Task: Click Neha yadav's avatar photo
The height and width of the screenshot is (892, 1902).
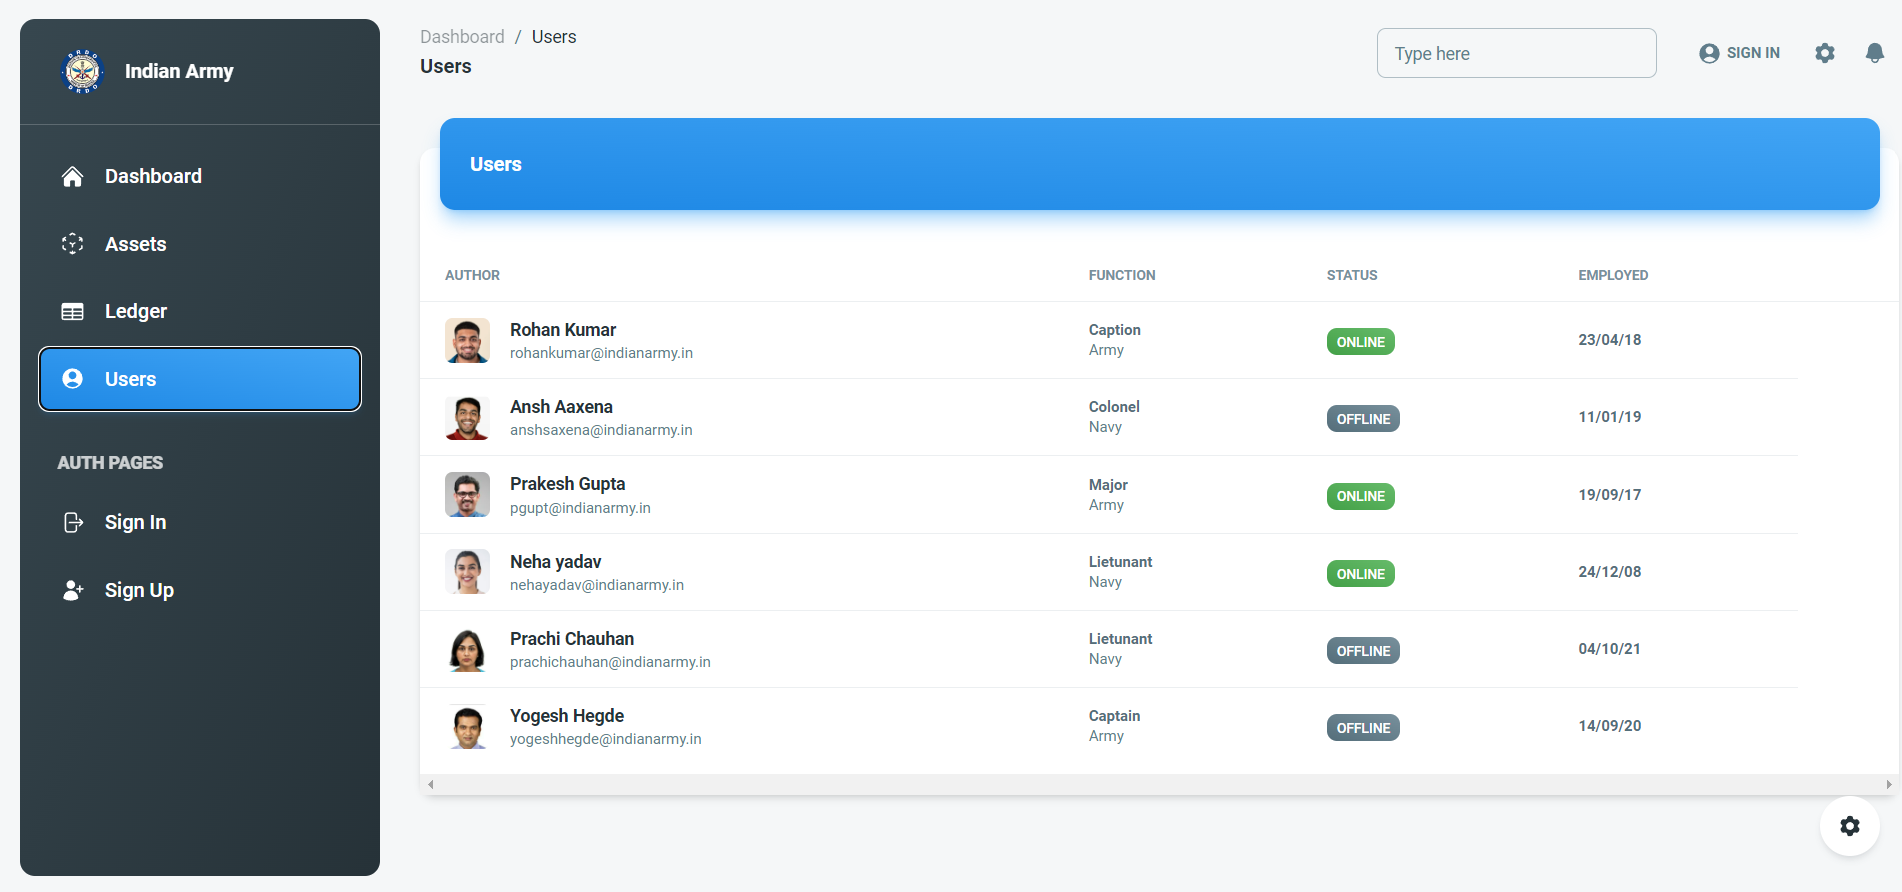Action: pos(467,571)
